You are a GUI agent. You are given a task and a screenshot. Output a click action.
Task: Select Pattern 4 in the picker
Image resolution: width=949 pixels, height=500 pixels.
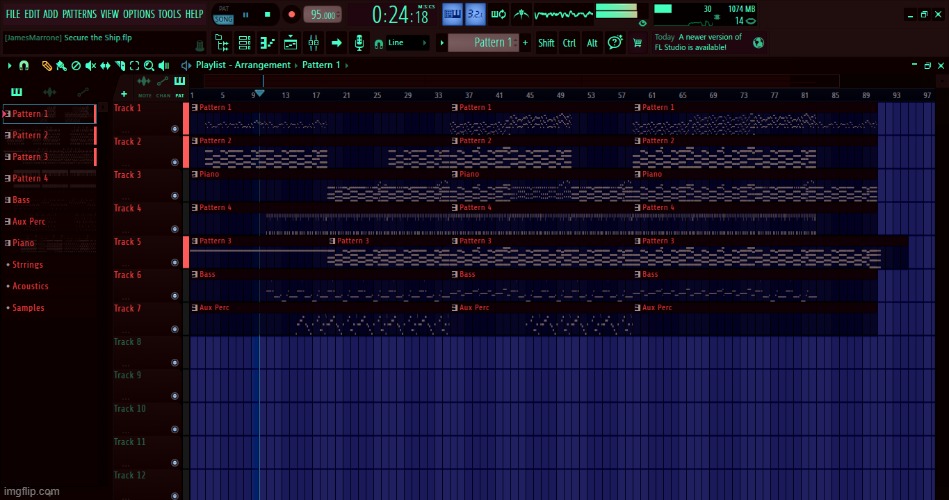point(49,178)
